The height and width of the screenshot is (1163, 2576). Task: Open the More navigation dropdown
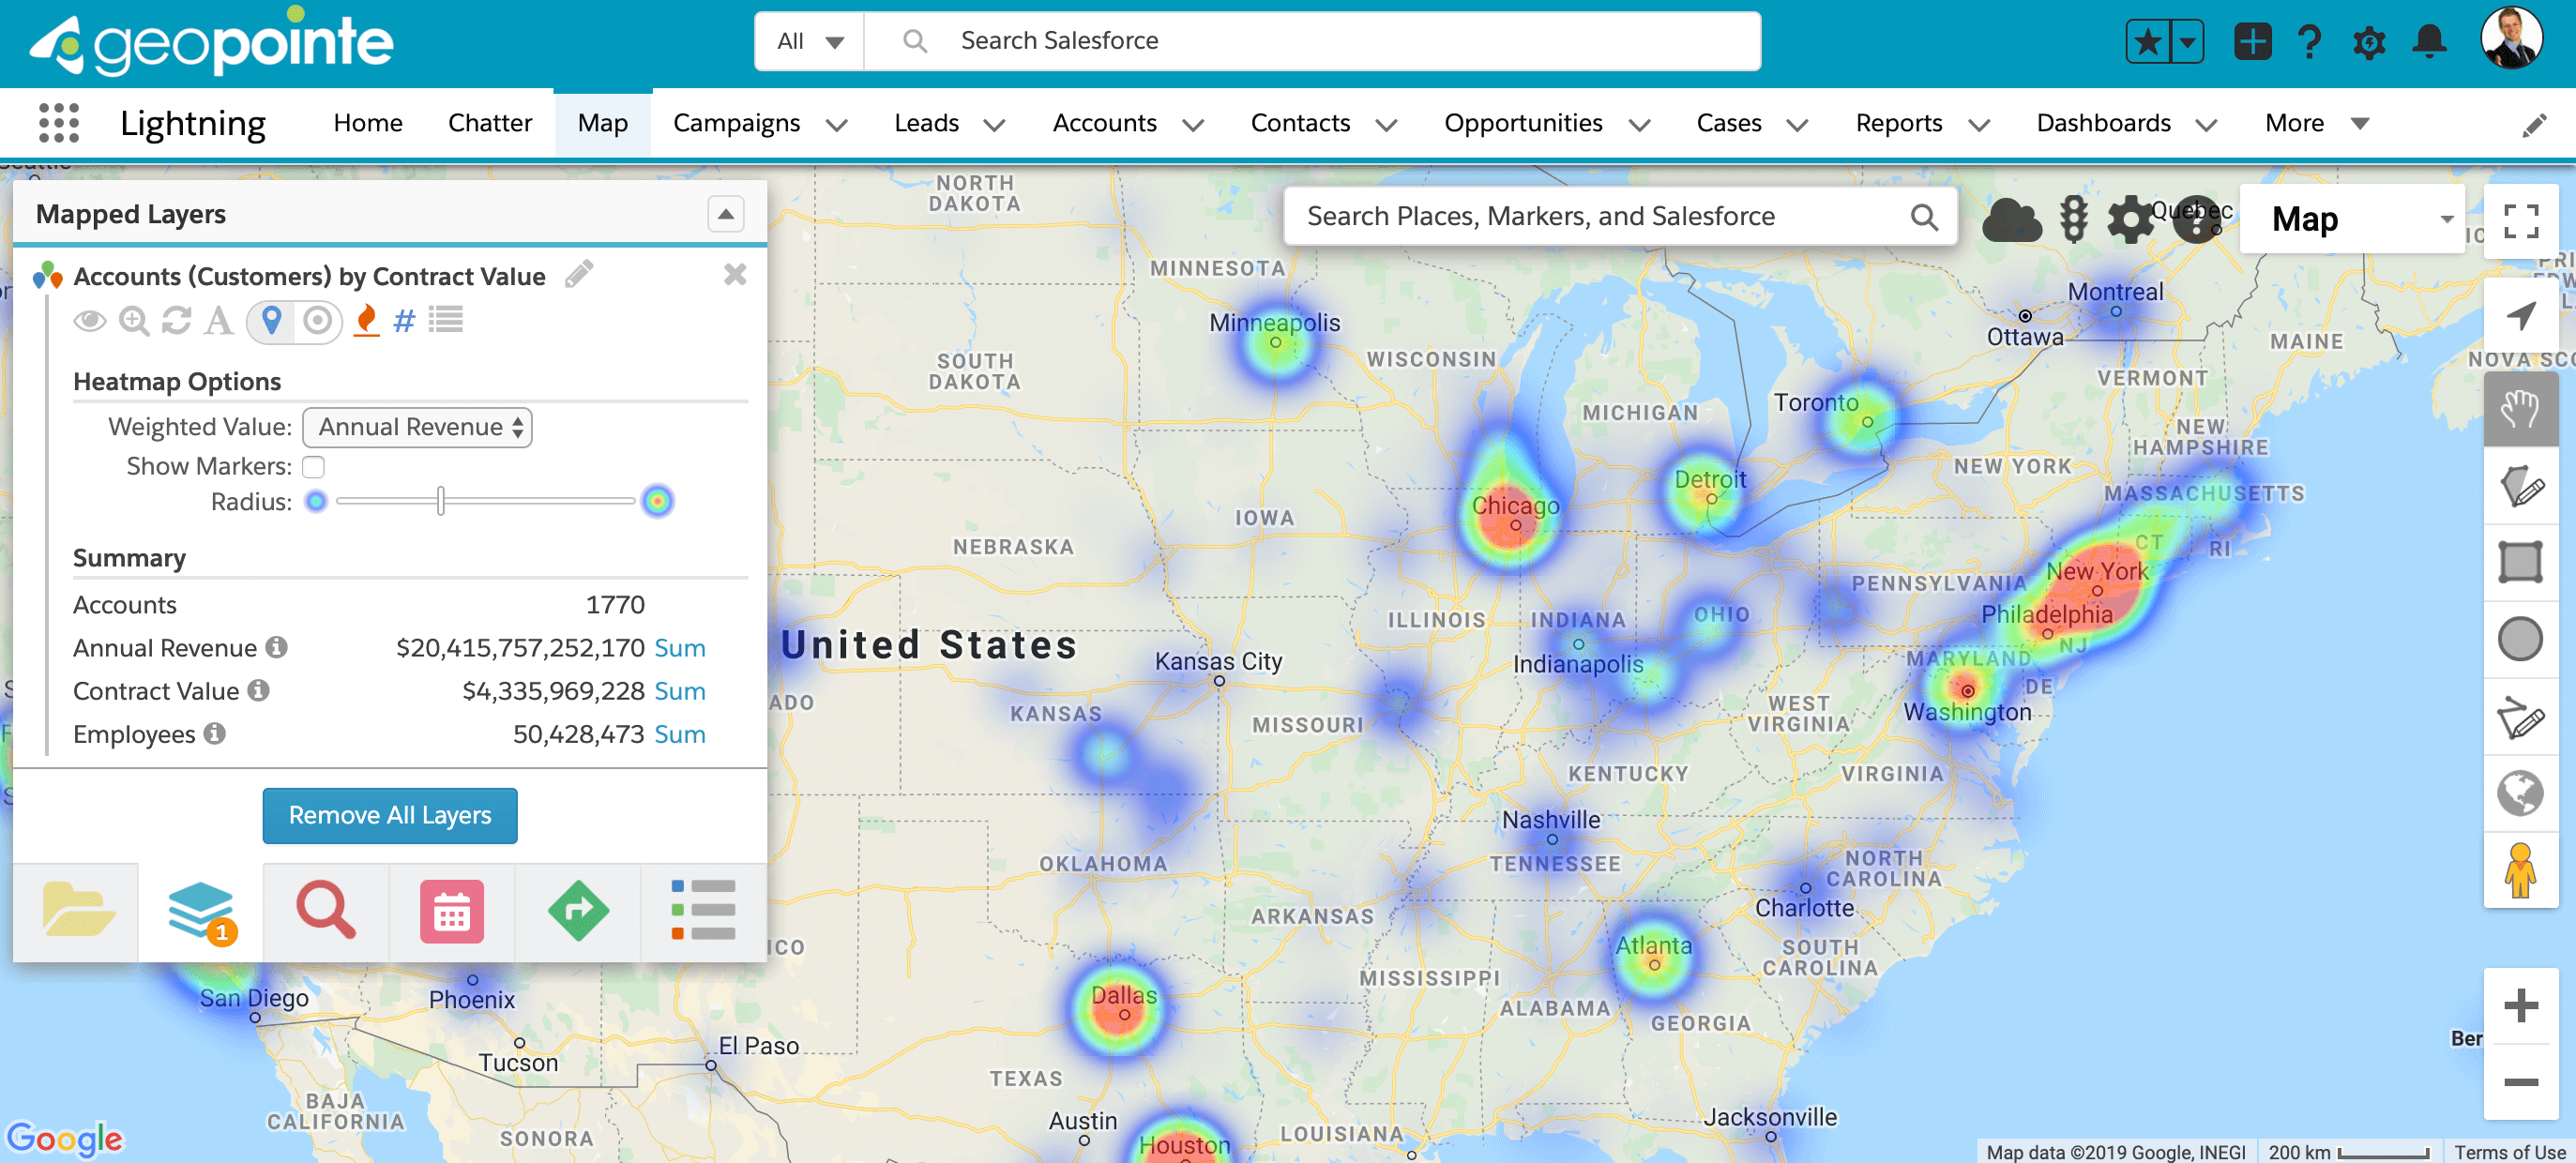(x=2316, y=123)
